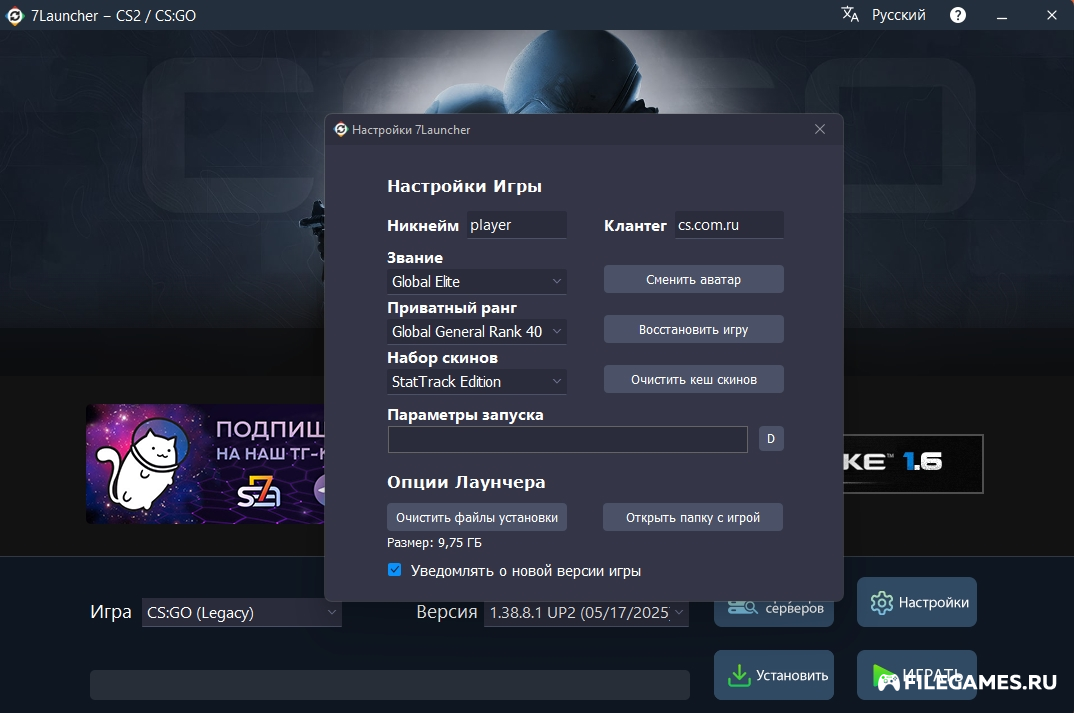This screenshot has height=713, width=1074.
Task: Minimize the 7Launcher main window
Action: [x=1002, y=15]
